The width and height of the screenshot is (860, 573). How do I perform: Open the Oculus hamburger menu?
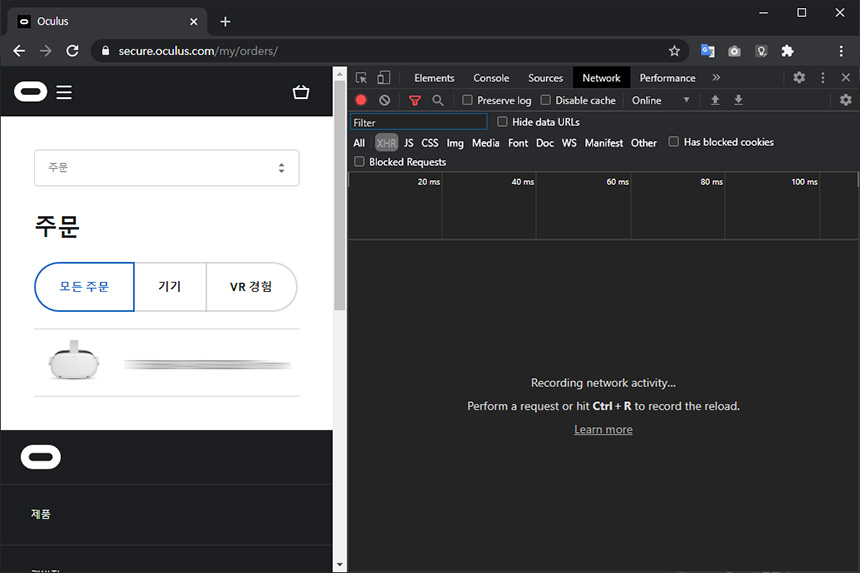[64, 92]
